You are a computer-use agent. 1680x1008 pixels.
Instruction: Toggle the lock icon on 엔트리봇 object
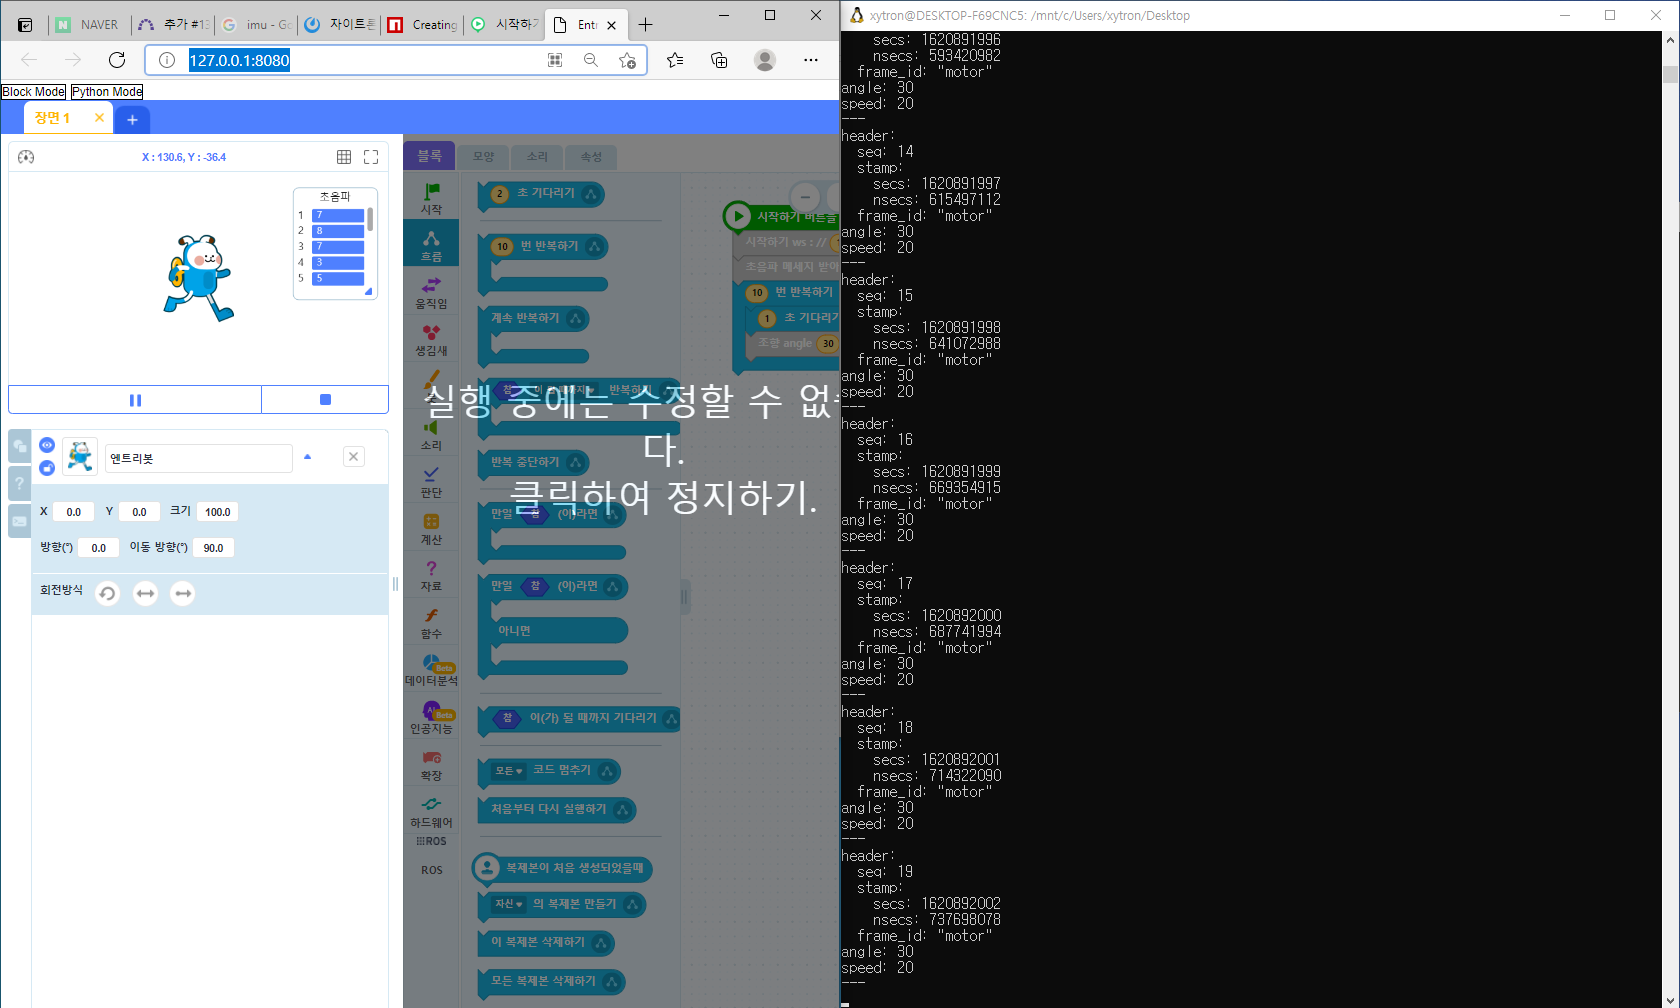(46, 467)
